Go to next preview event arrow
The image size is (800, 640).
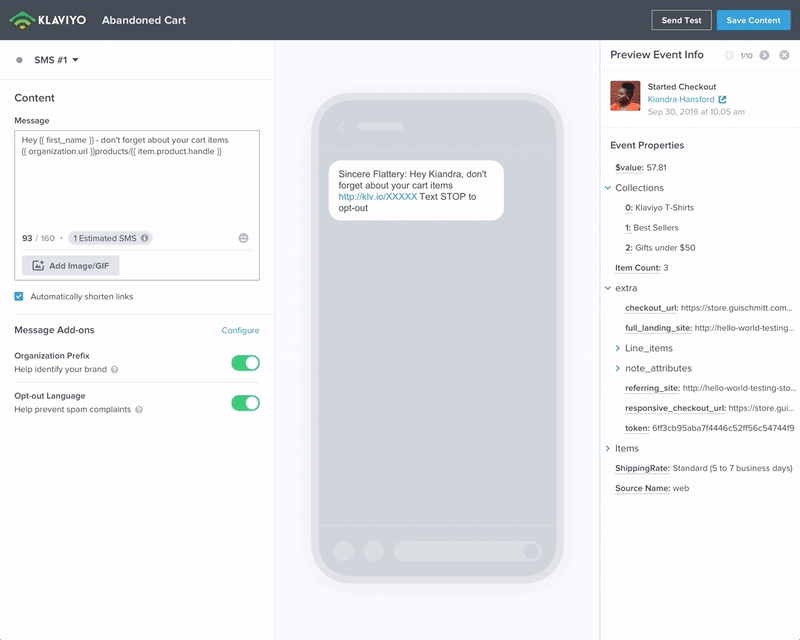(x=764, y=55)
